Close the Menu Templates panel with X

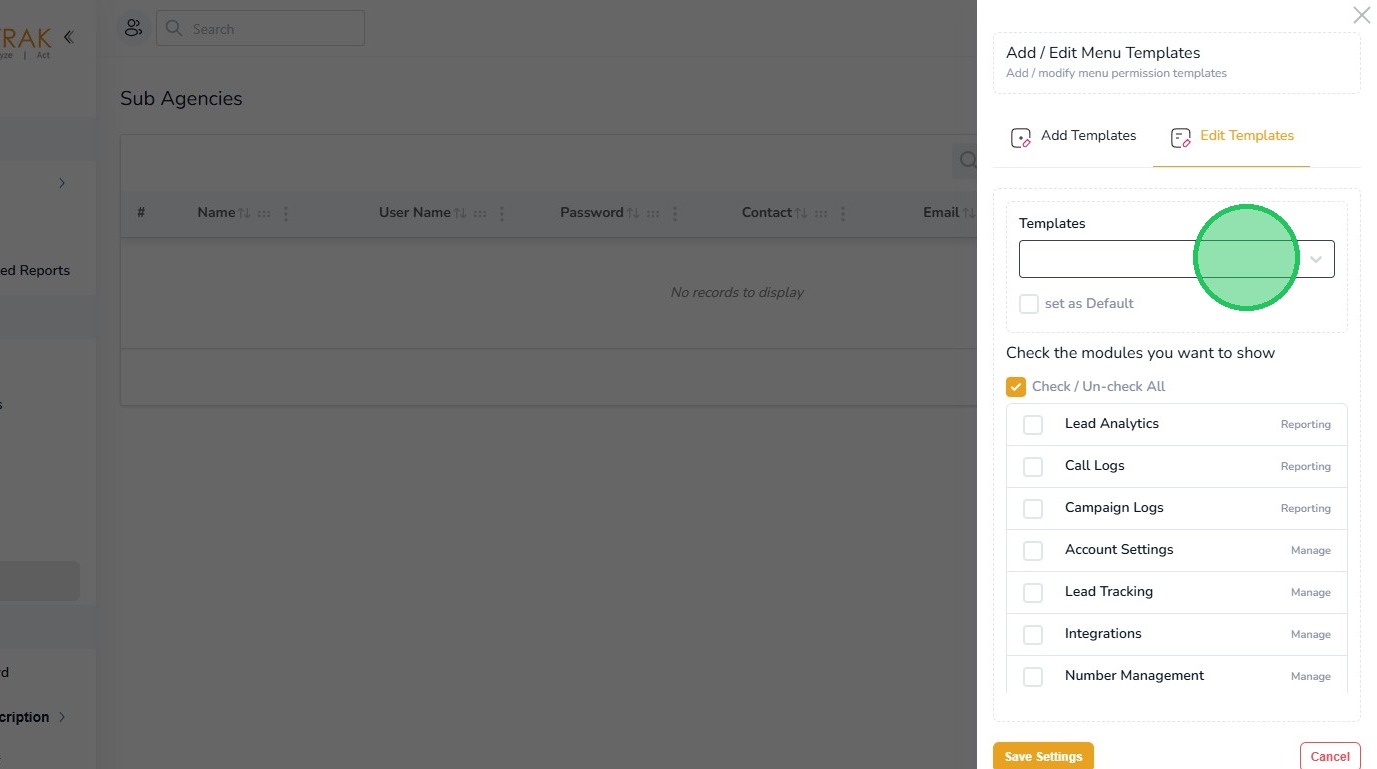1361,15
